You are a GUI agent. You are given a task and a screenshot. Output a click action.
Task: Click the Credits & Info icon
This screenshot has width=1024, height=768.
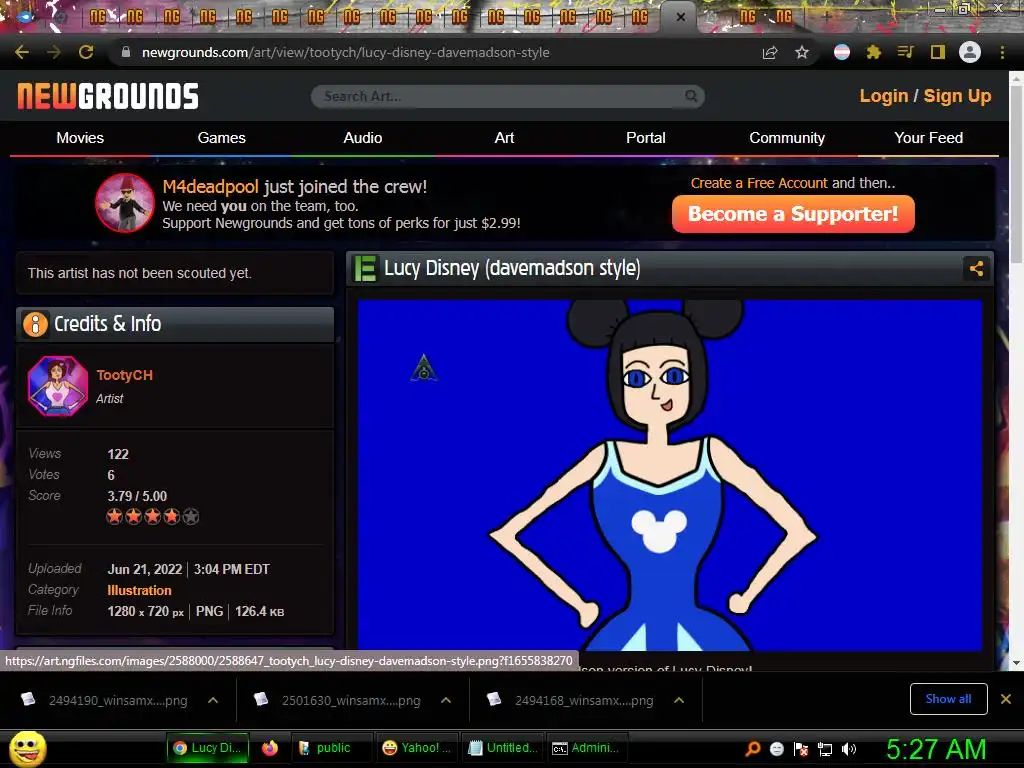pos(35,324)
